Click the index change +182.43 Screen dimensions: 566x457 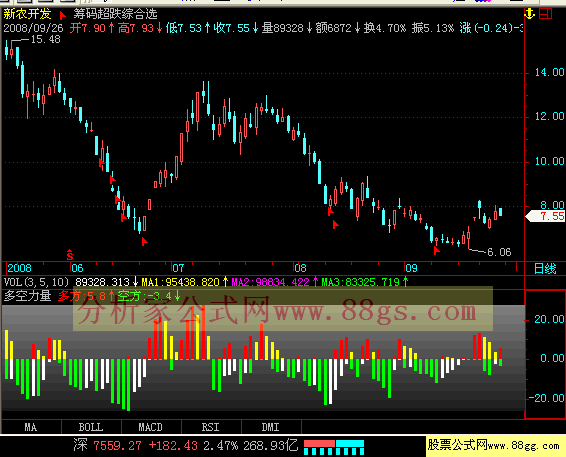(x=173, y=446)
